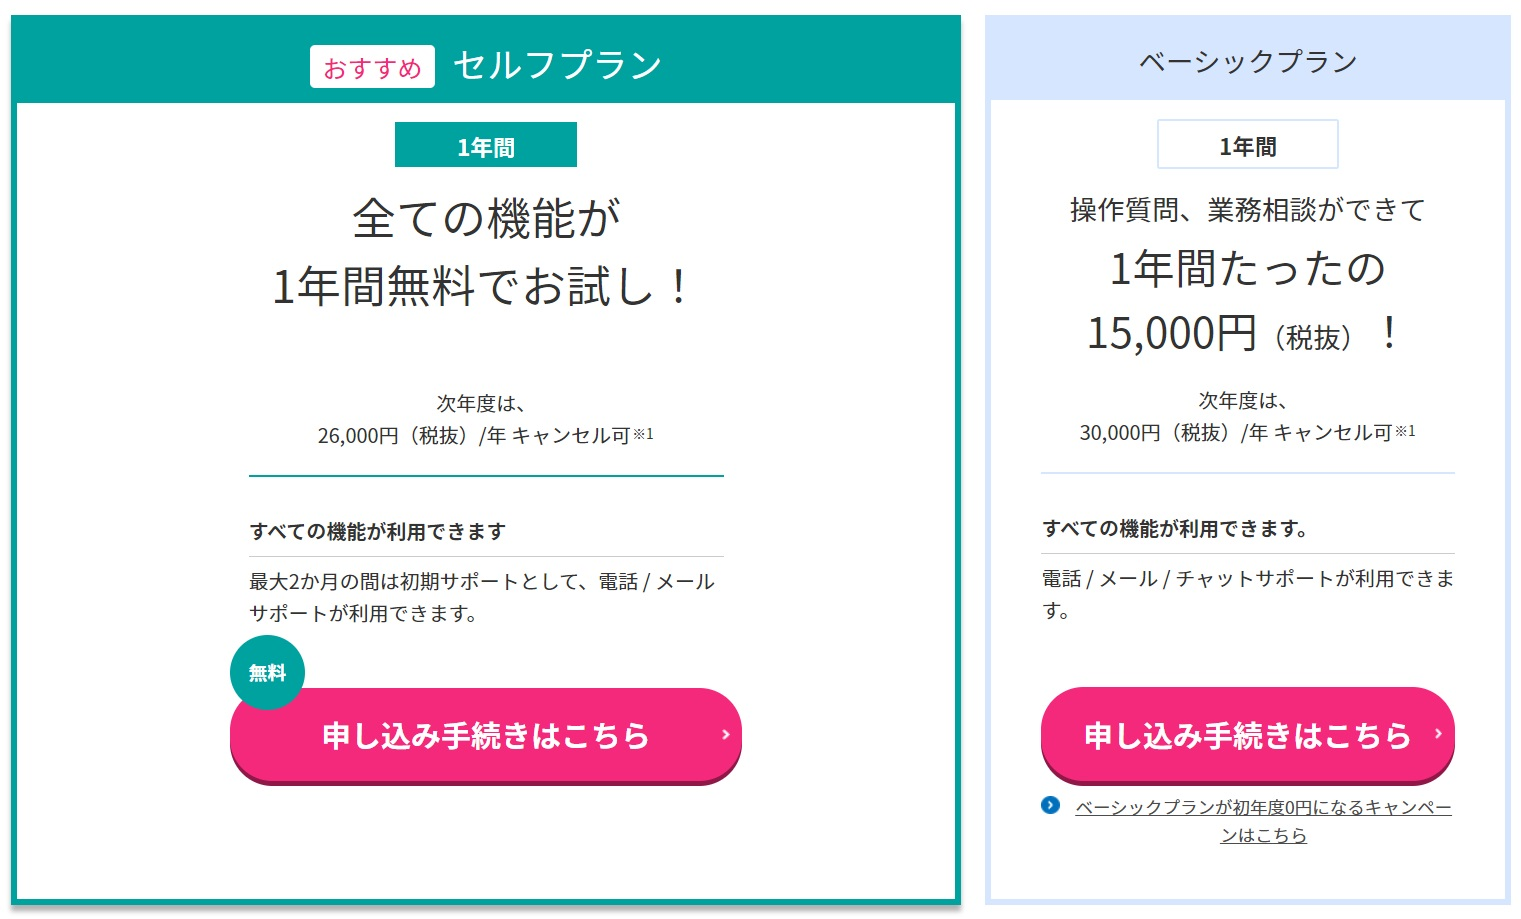Viewport: 1521px width, 919px height.
Task: Click the Self Plan apply button
Action: (485, 736)
